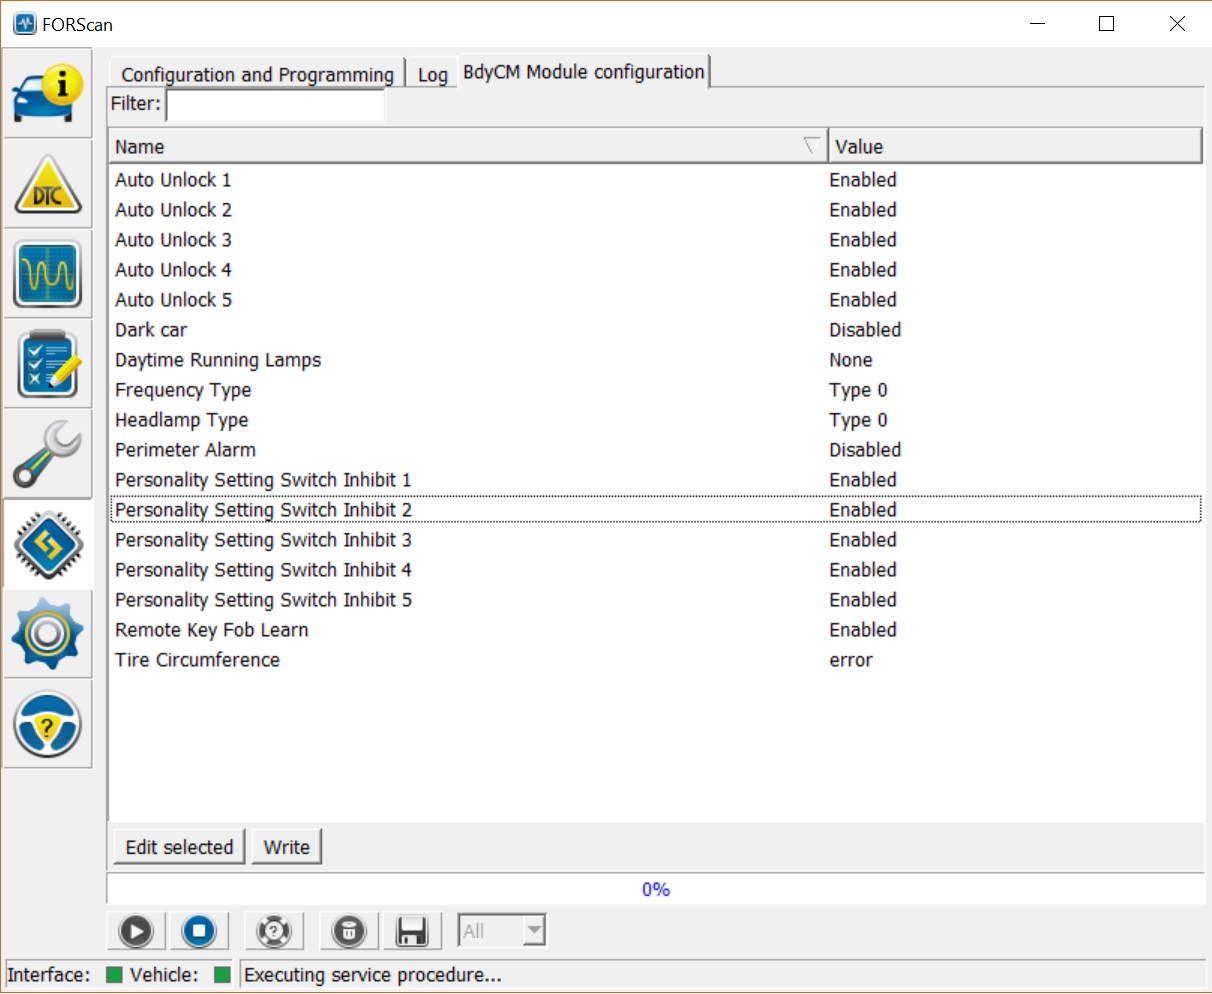Select the Dark car row
The height and width of the screenshot is (994, 1212).
(x=656, y=330)
